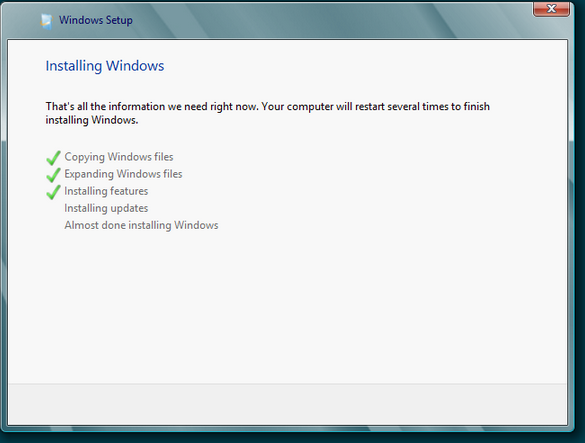Select 'Almost done installing Windows' step text
This screenshot has width=585, height=443.
click(141, 225)
